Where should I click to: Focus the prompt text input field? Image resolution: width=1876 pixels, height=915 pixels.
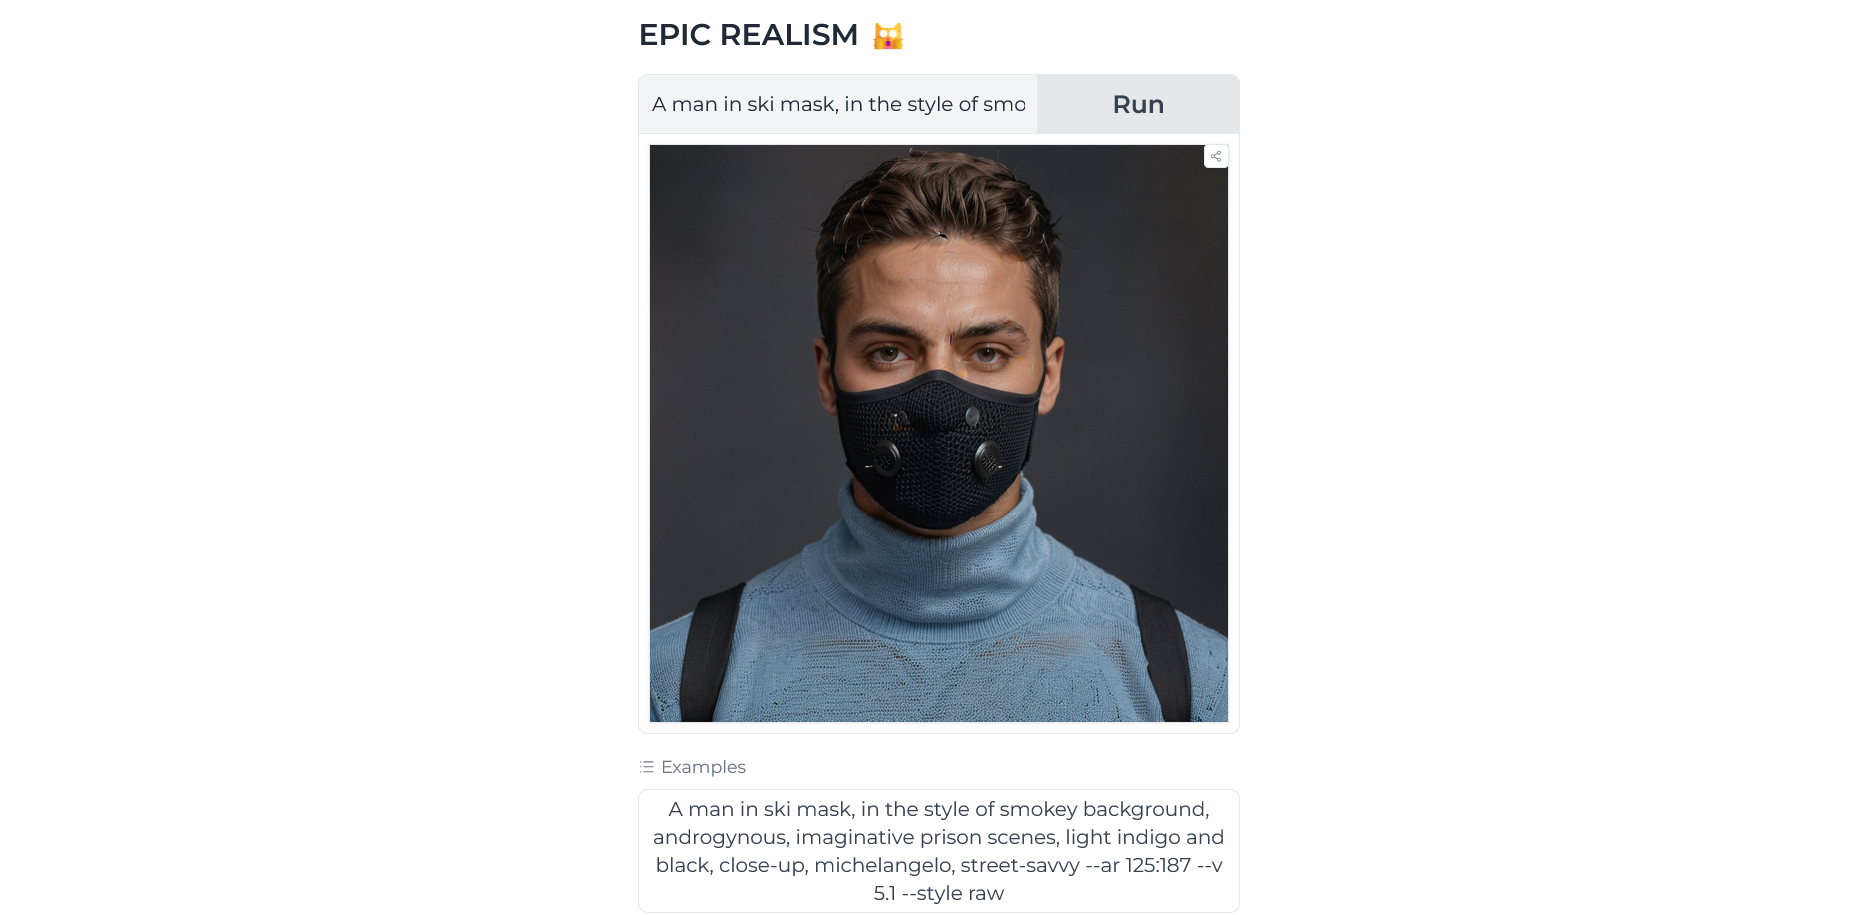click(838, 104)
